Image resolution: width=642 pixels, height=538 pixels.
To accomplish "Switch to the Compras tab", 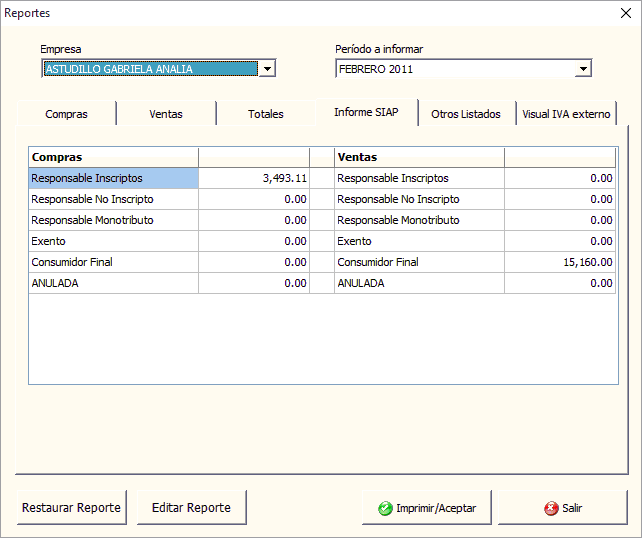I will pos(66,114).
